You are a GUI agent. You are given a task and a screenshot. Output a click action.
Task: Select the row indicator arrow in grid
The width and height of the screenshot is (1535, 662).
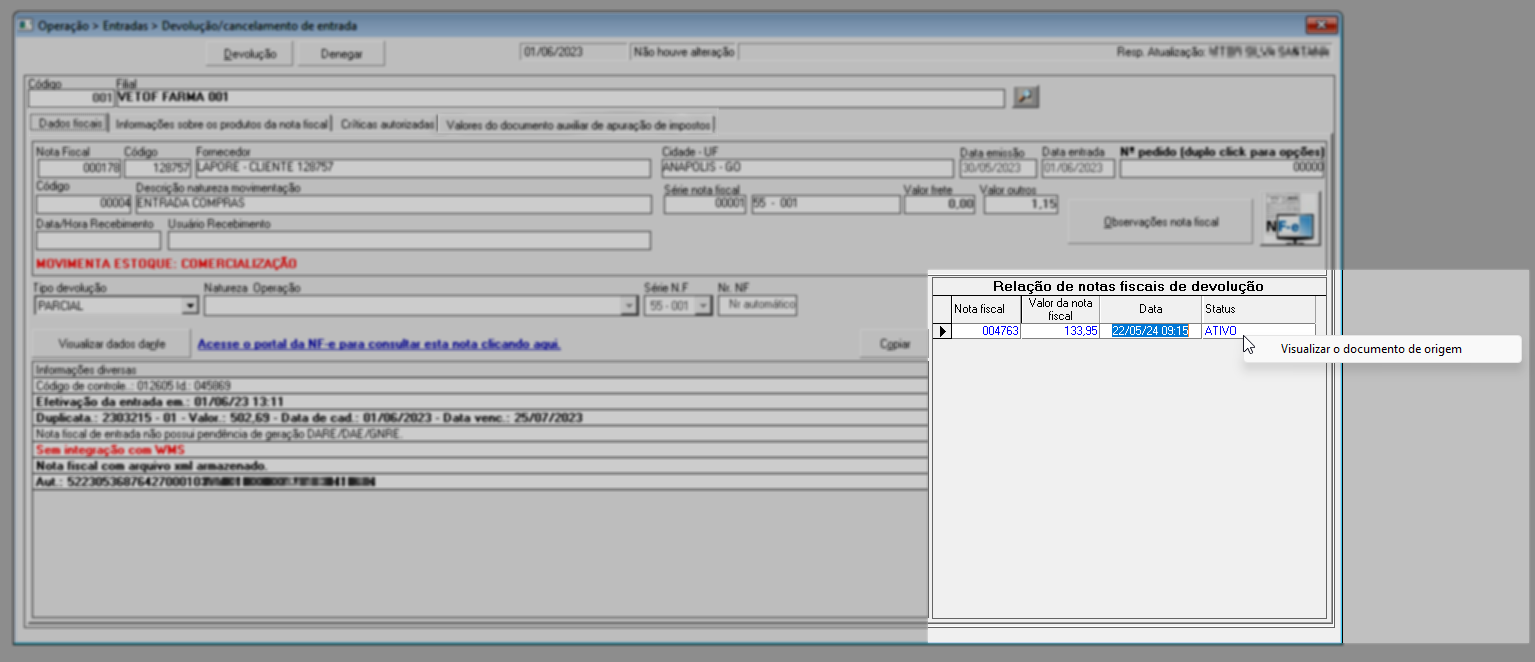point(942,331)
